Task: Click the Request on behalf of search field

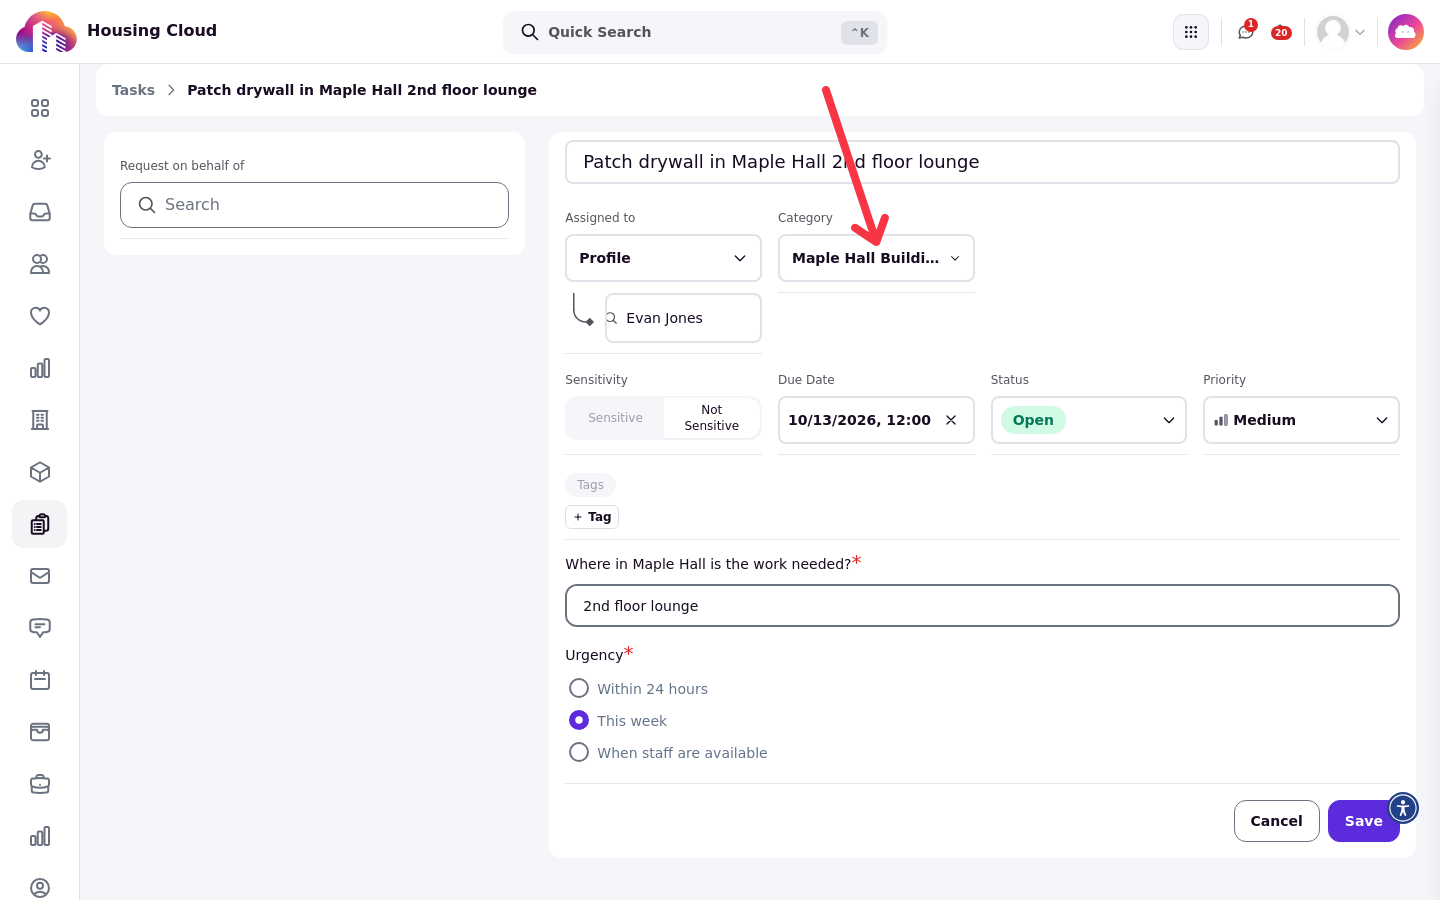Action: 314,205
